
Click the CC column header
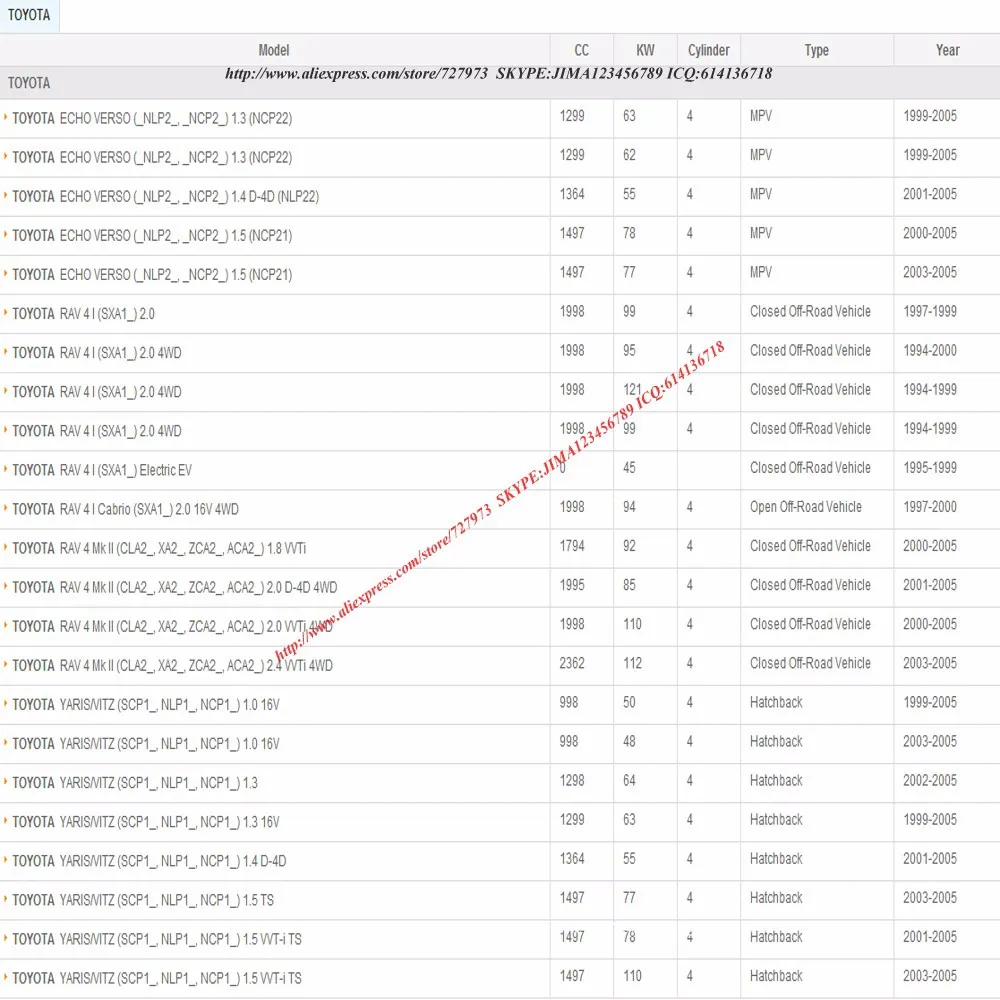[582, 50]
